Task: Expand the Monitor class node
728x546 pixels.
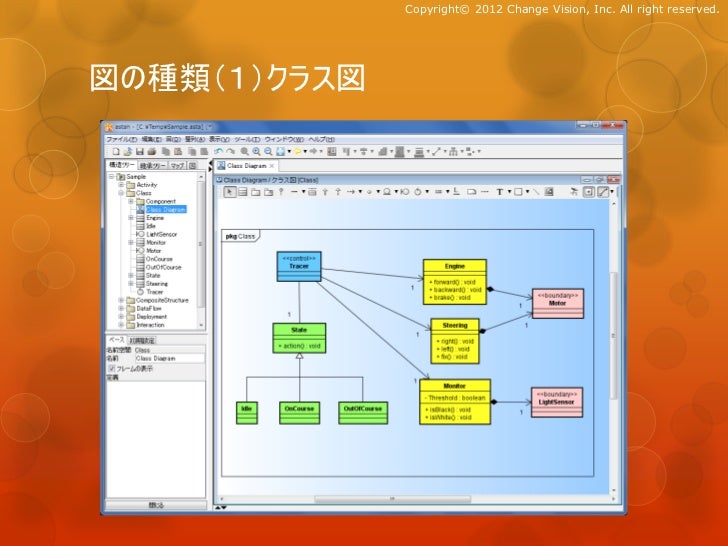Action: (x=131, y=242)
